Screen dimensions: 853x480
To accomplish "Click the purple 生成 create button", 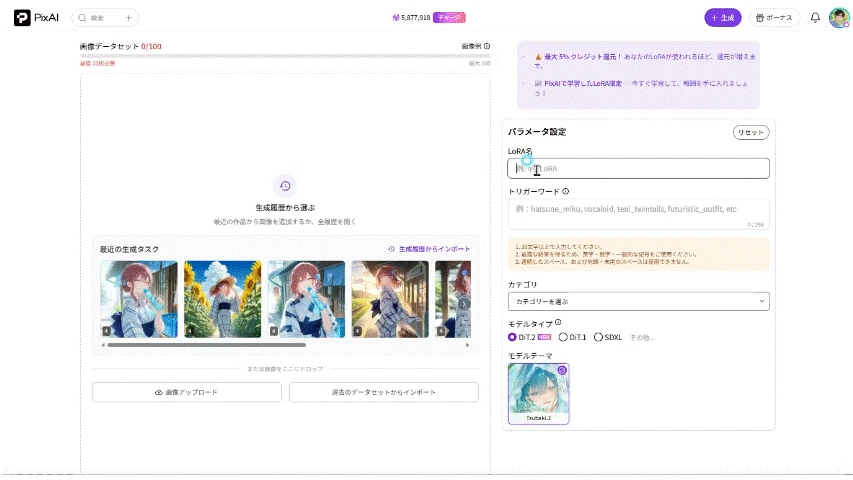I will pyautogui.click(x=722, y=17).
